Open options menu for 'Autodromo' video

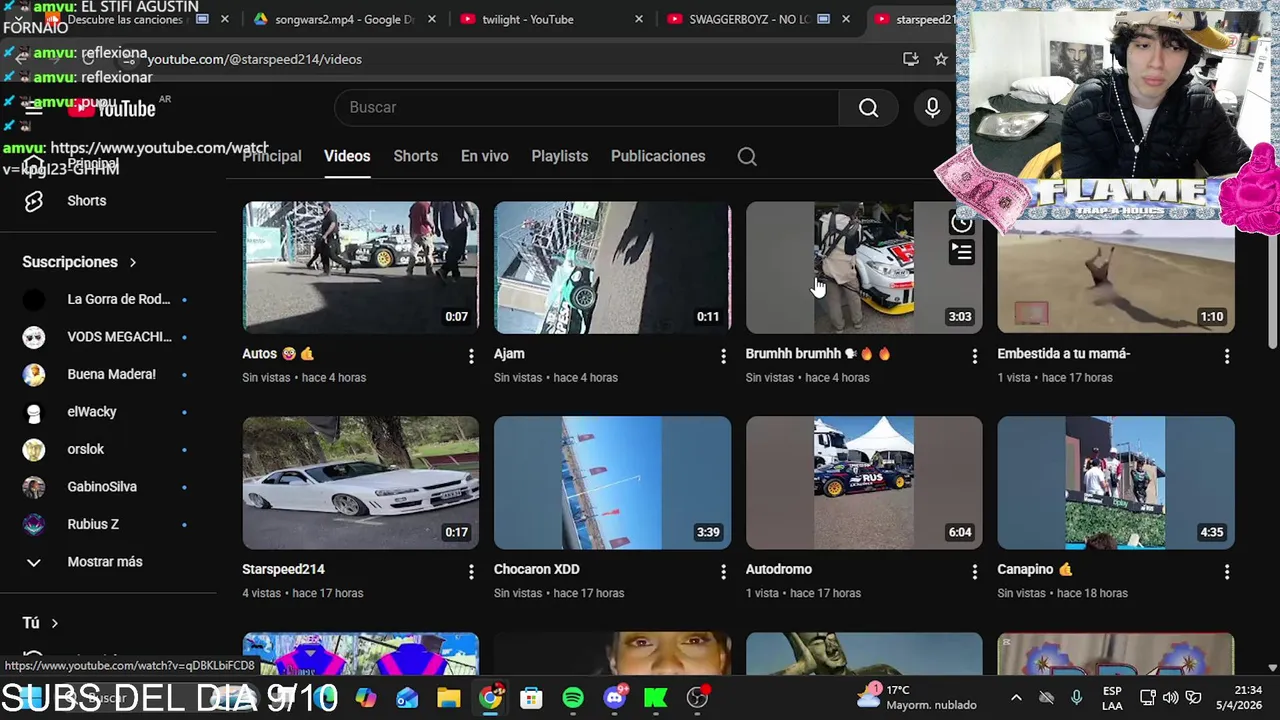tap(975, 572)
